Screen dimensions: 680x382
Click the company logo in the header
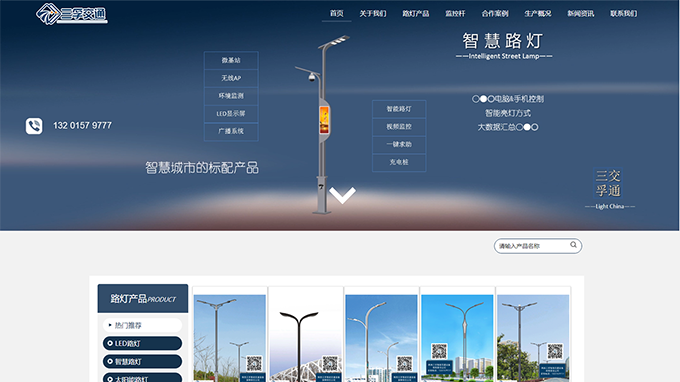click(72, 14)
